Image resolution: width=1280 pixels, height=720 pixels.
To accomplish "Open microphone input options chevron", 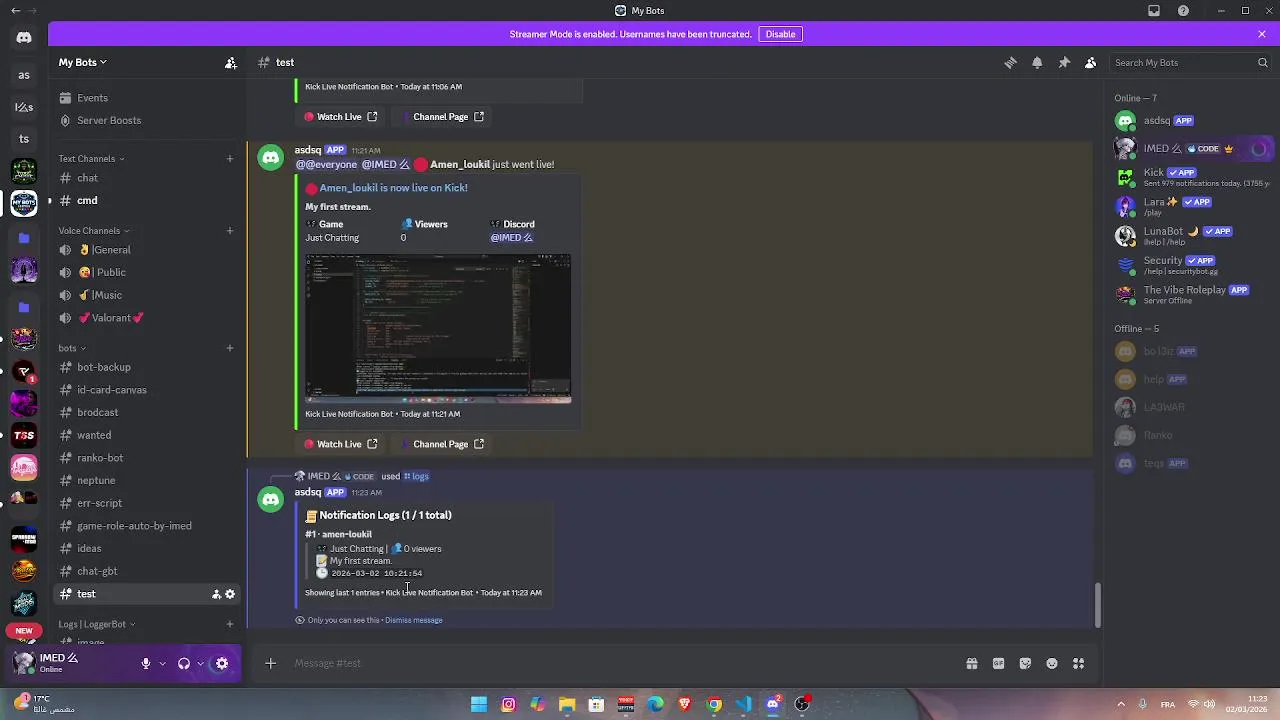I will (162, 663).
